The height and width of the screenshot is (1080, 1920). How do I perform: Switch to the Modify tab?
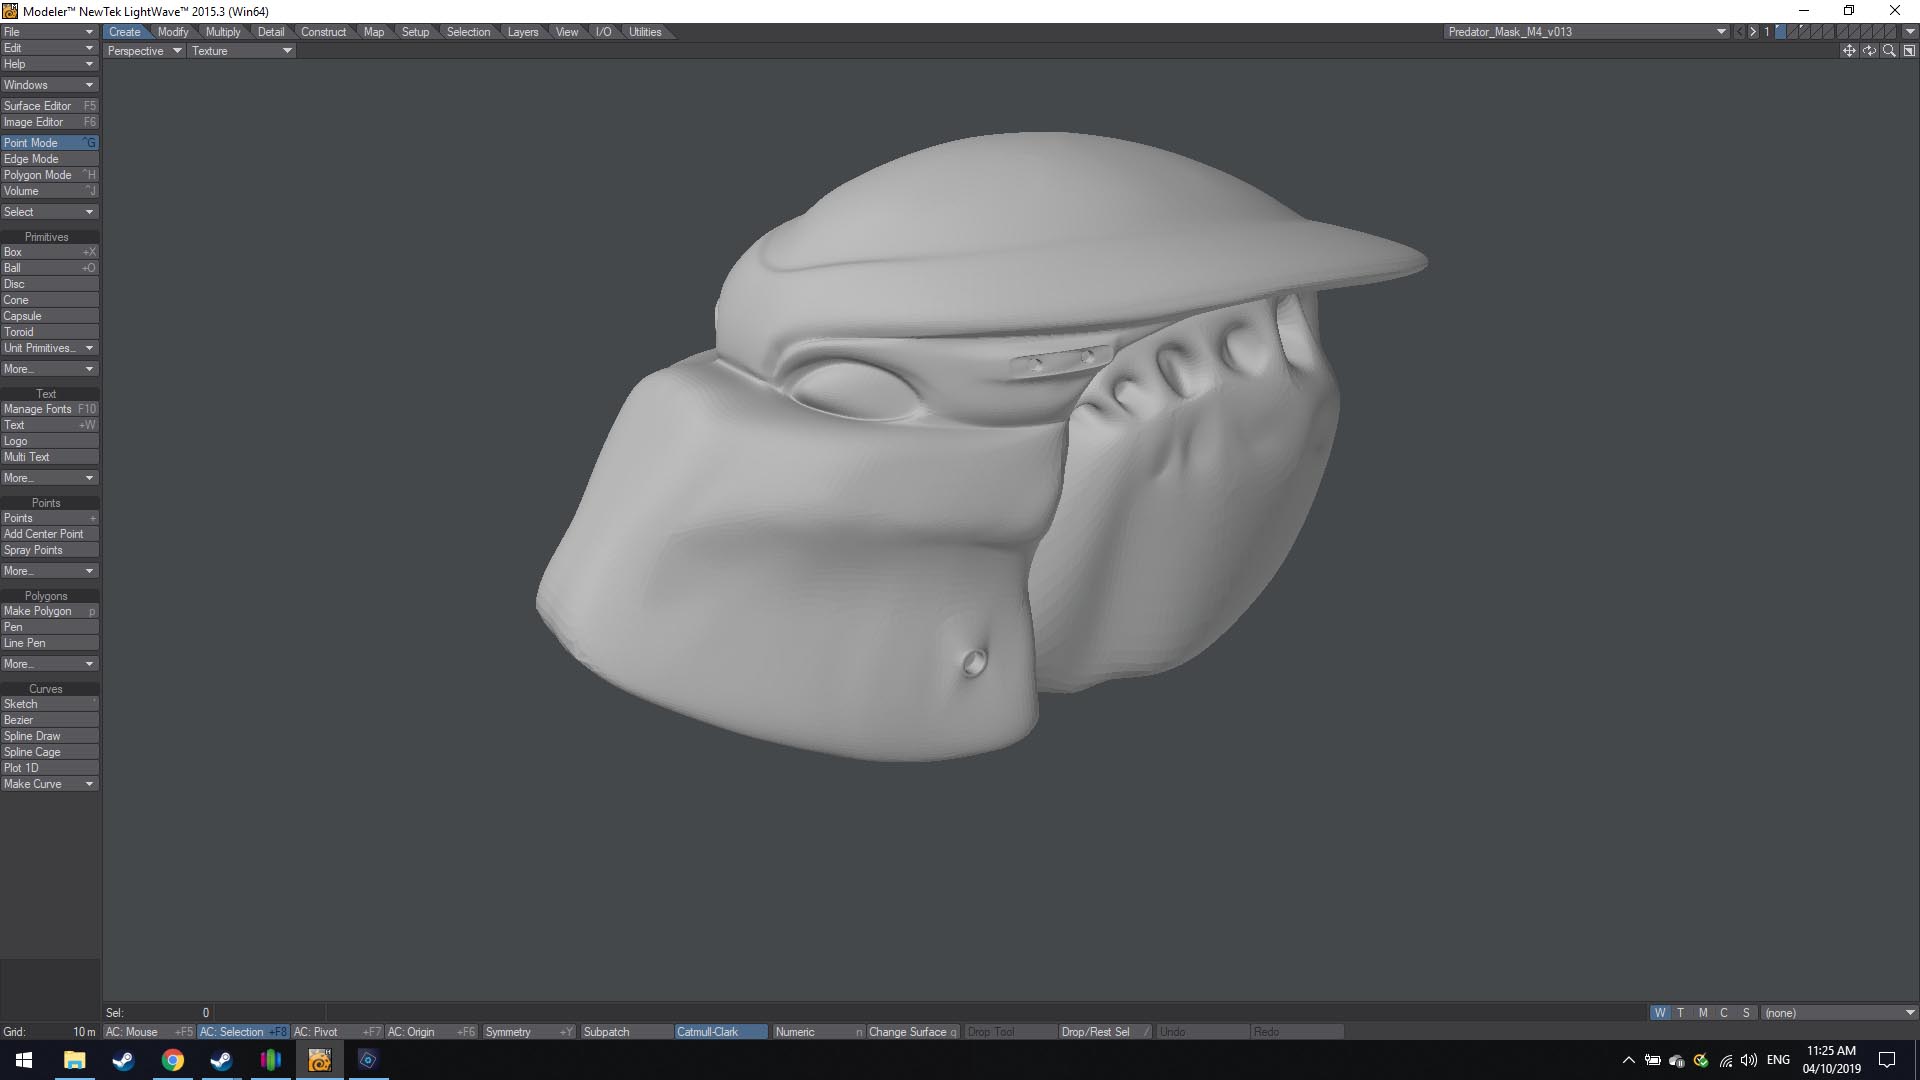[173, 32]
